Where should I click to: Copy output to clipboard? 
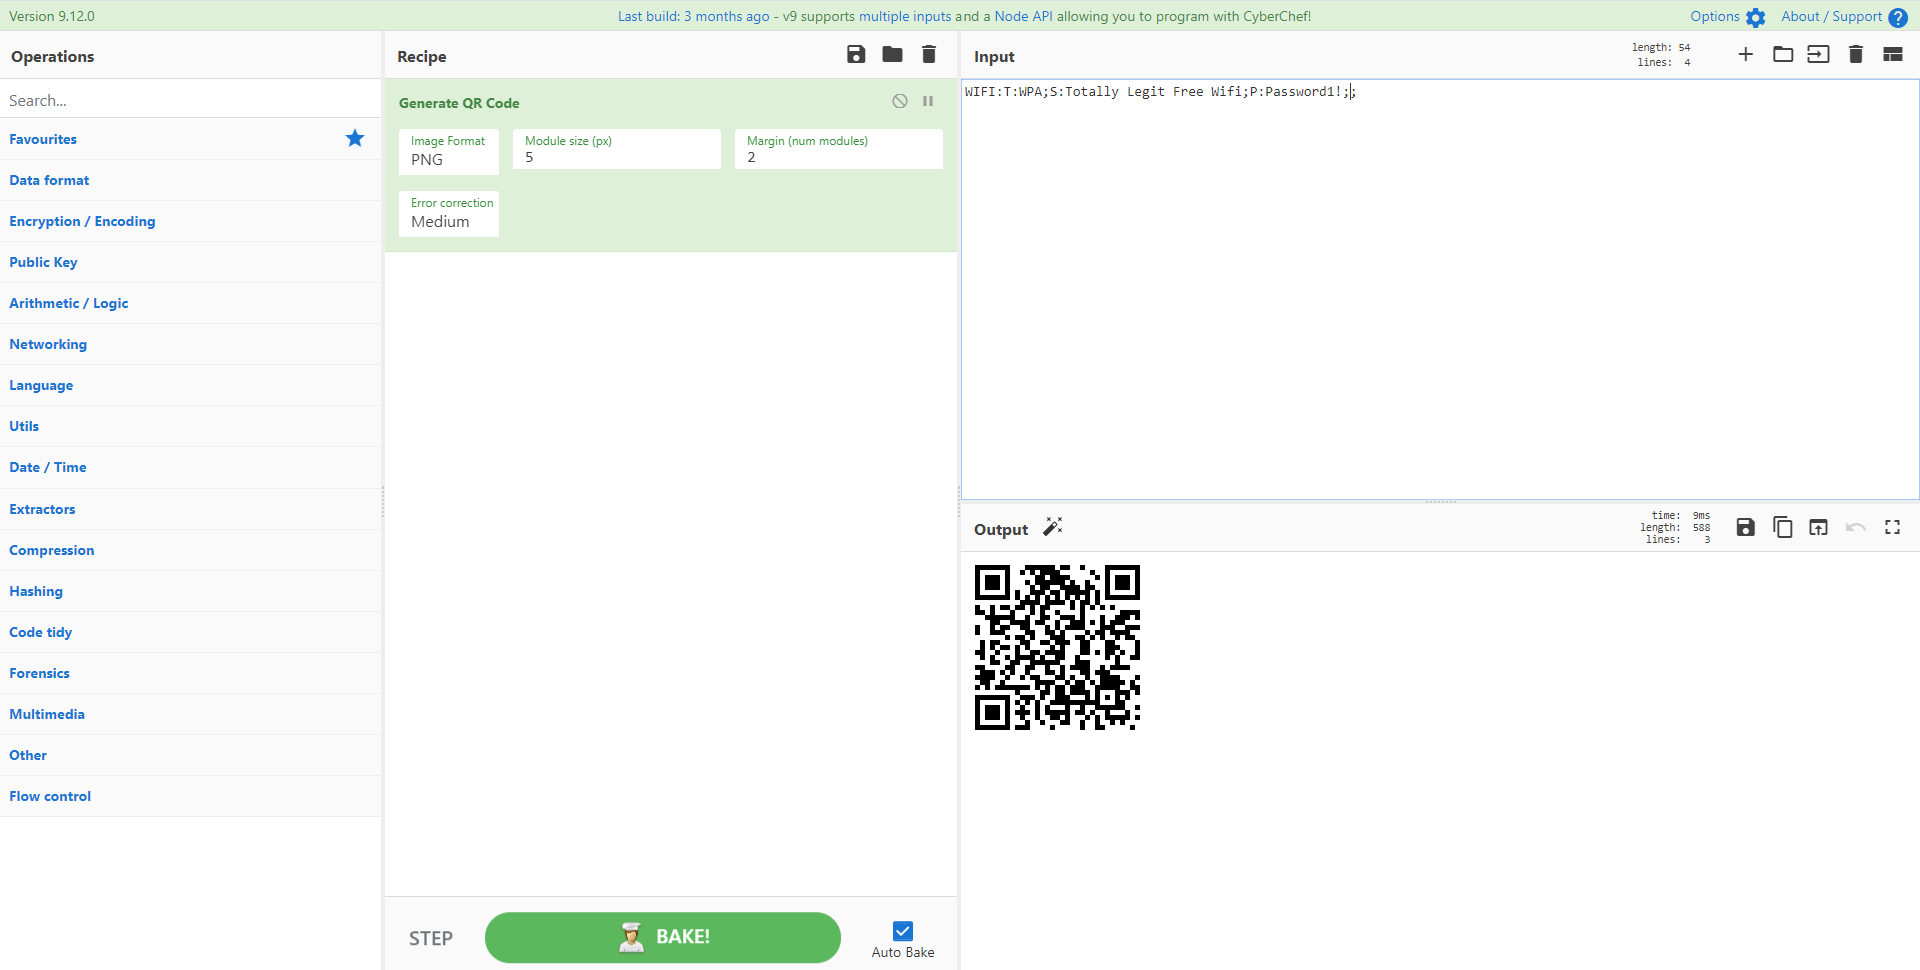point(1783,527)
